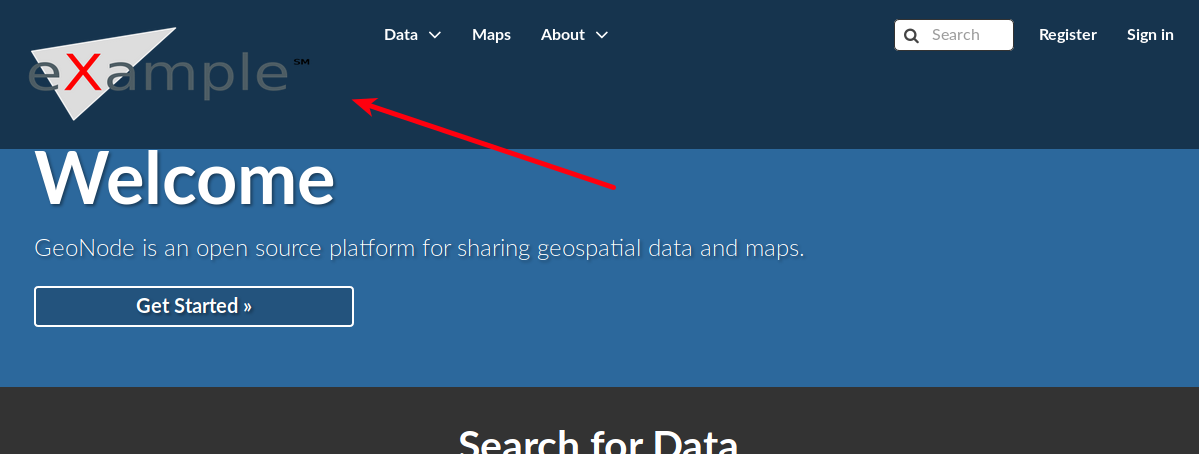This screenshot has height=454, width=1199.
Task: Focus the Search input field
Action: click(x=954, y=35)
